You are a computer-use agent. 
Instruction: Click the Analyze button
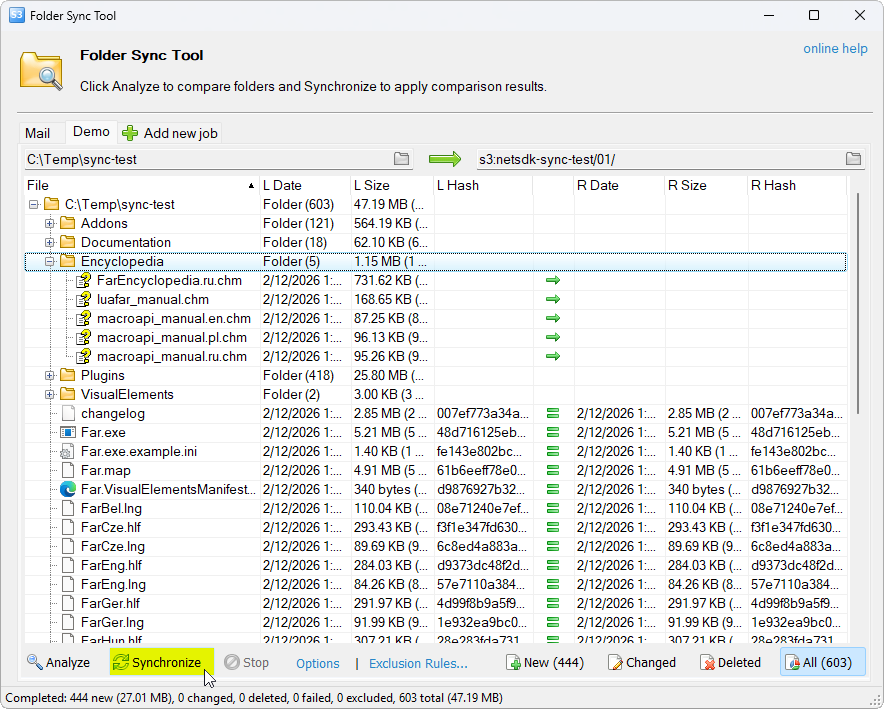click(58, 663)
